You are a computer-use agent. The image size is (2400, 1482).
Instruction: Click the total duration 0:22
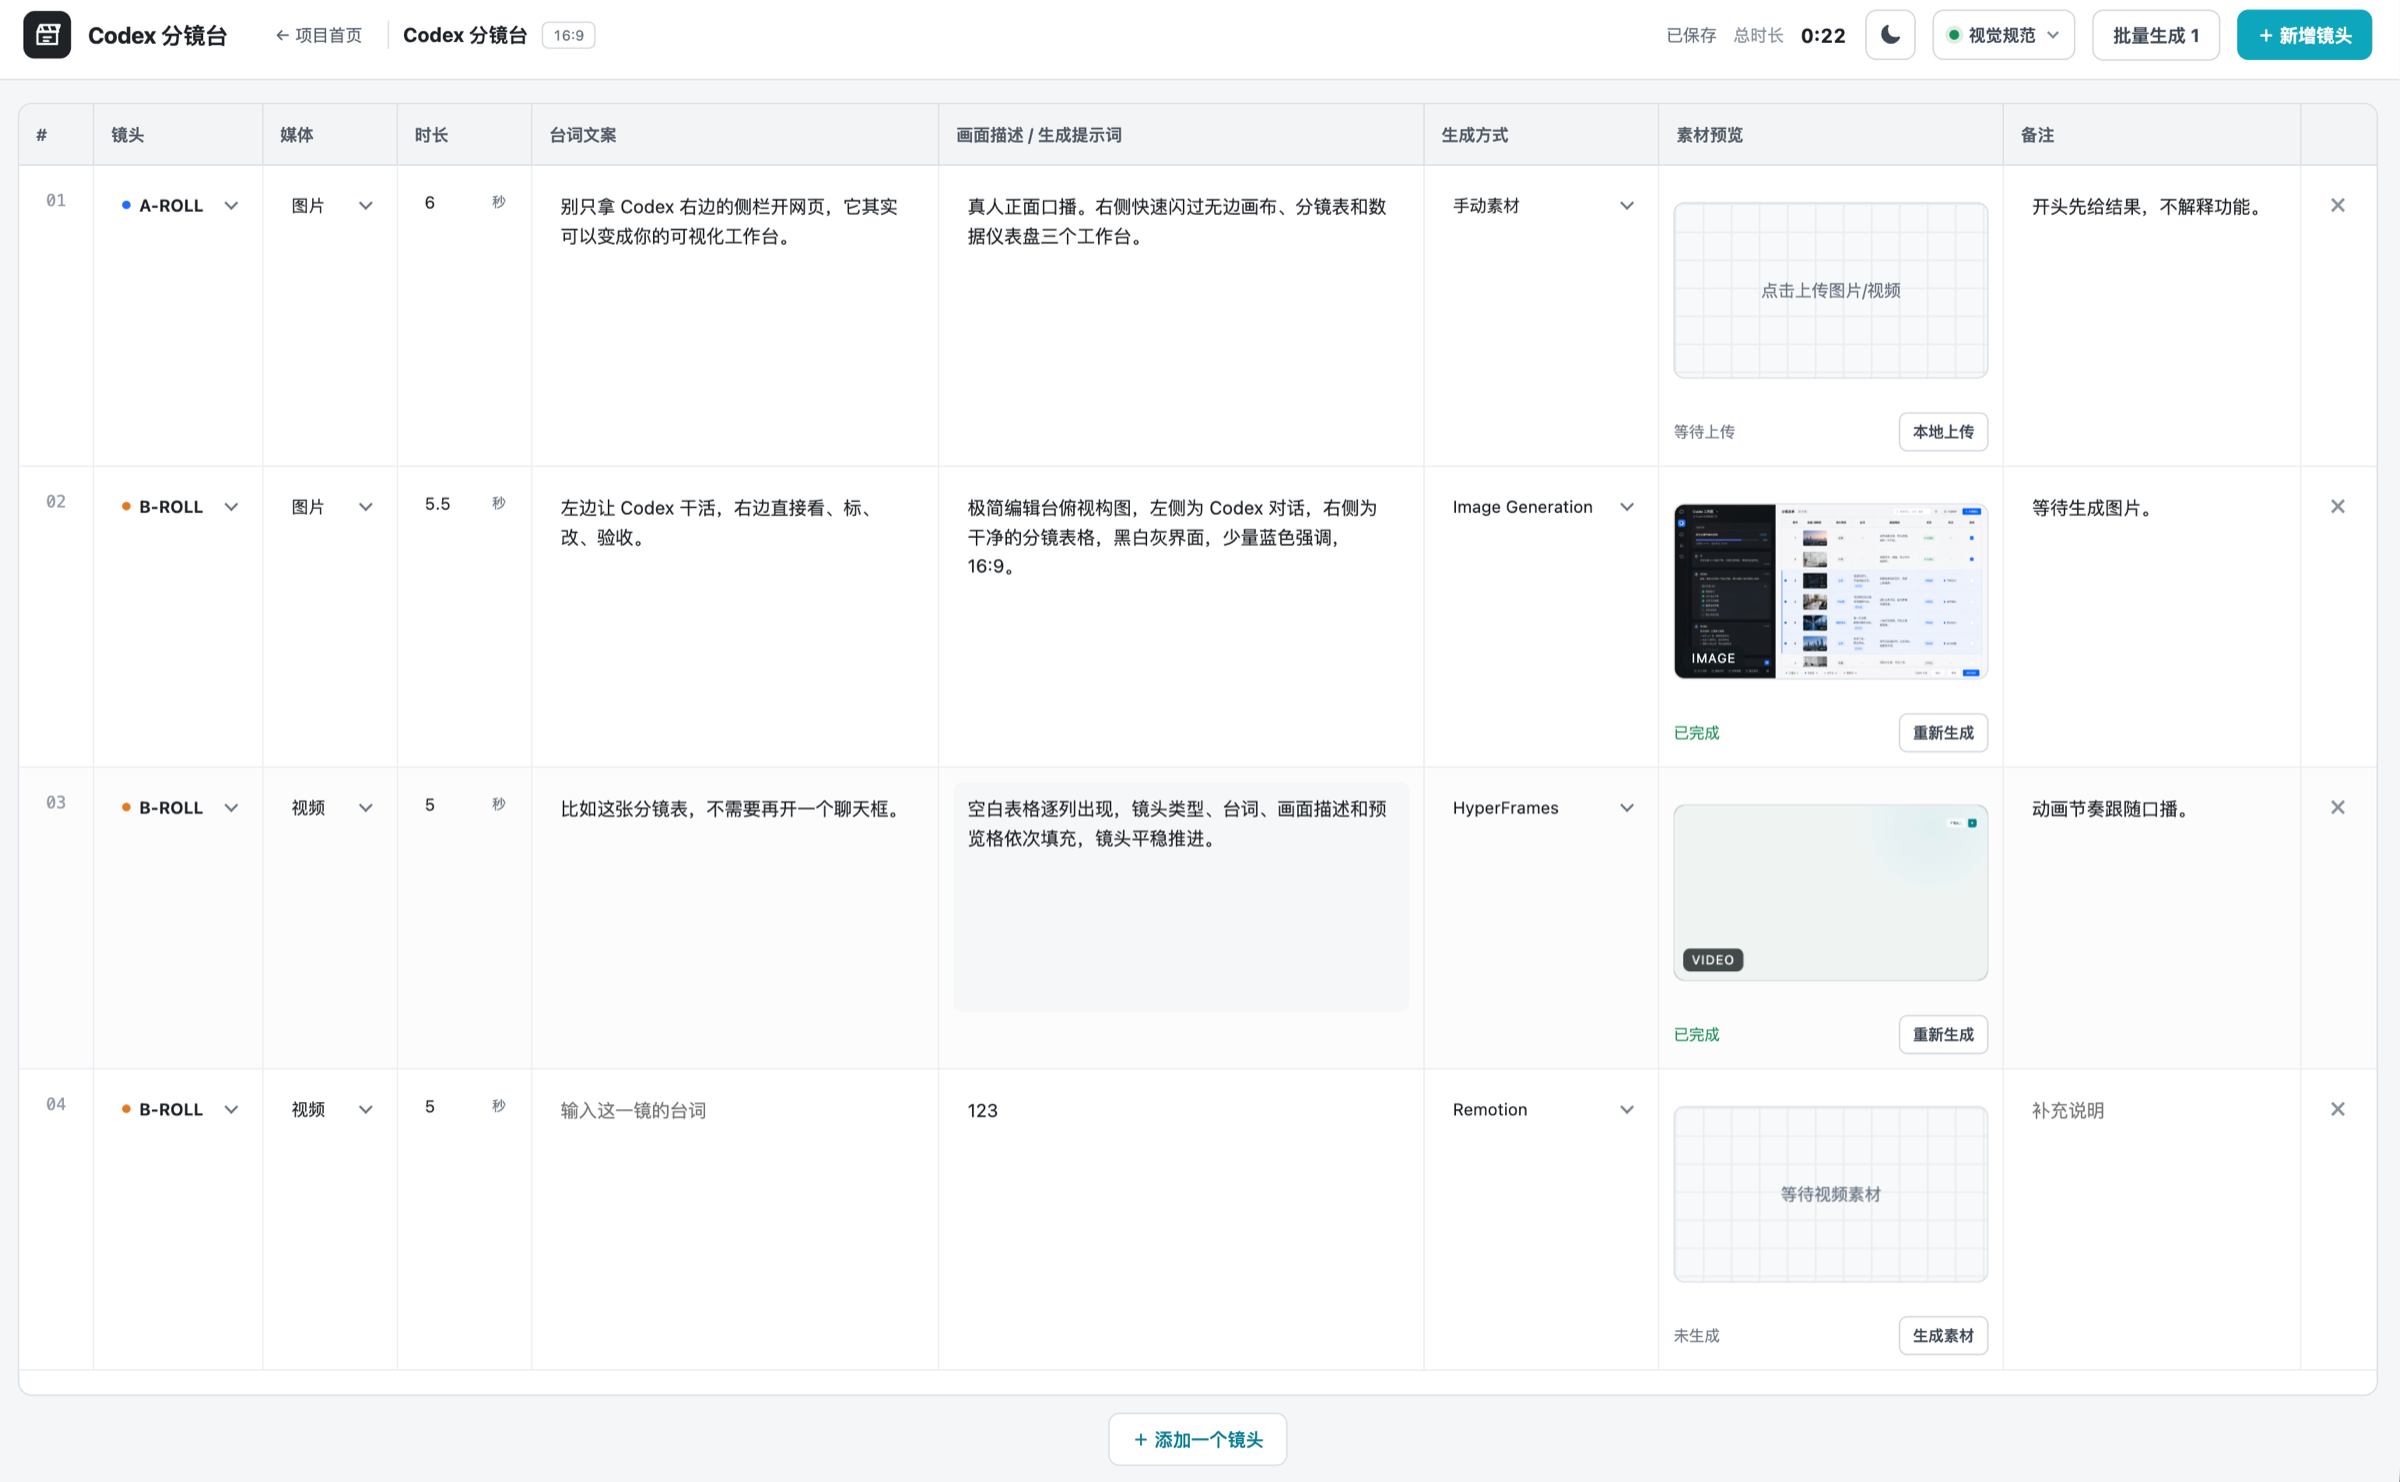pyautogui.click(x=1822, y=35)
